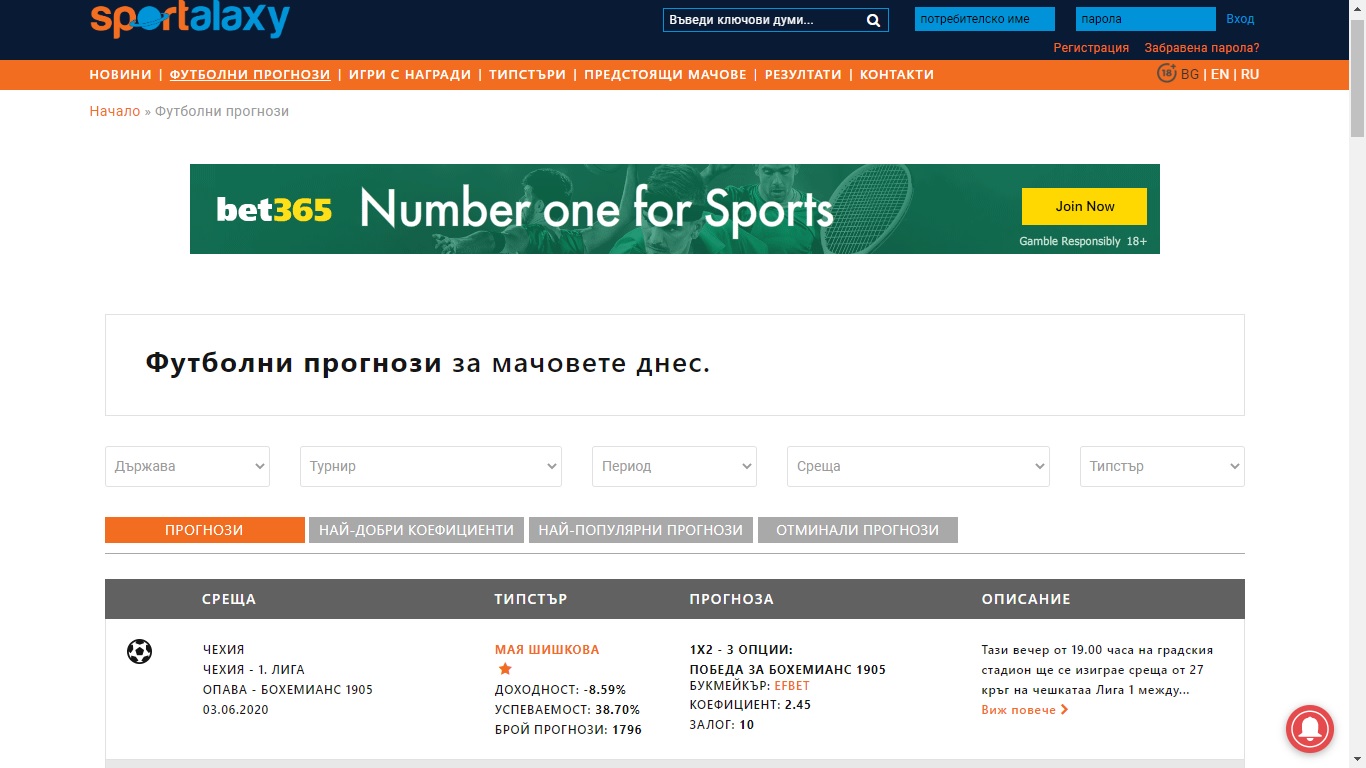Open Новини in the navigation menu
The height and width of the screenshot is (768, 1366).
coord(120,74)
